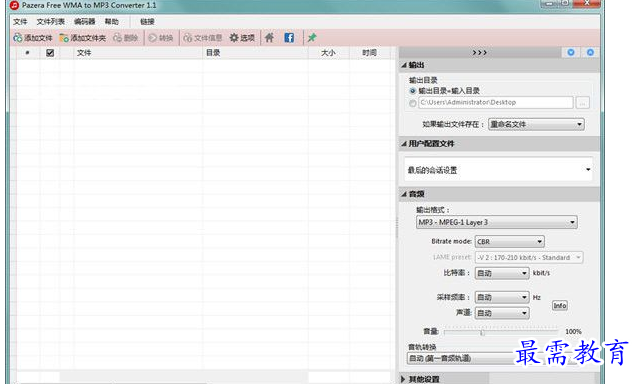Collapse the 音频 section header

pos(500,194)
